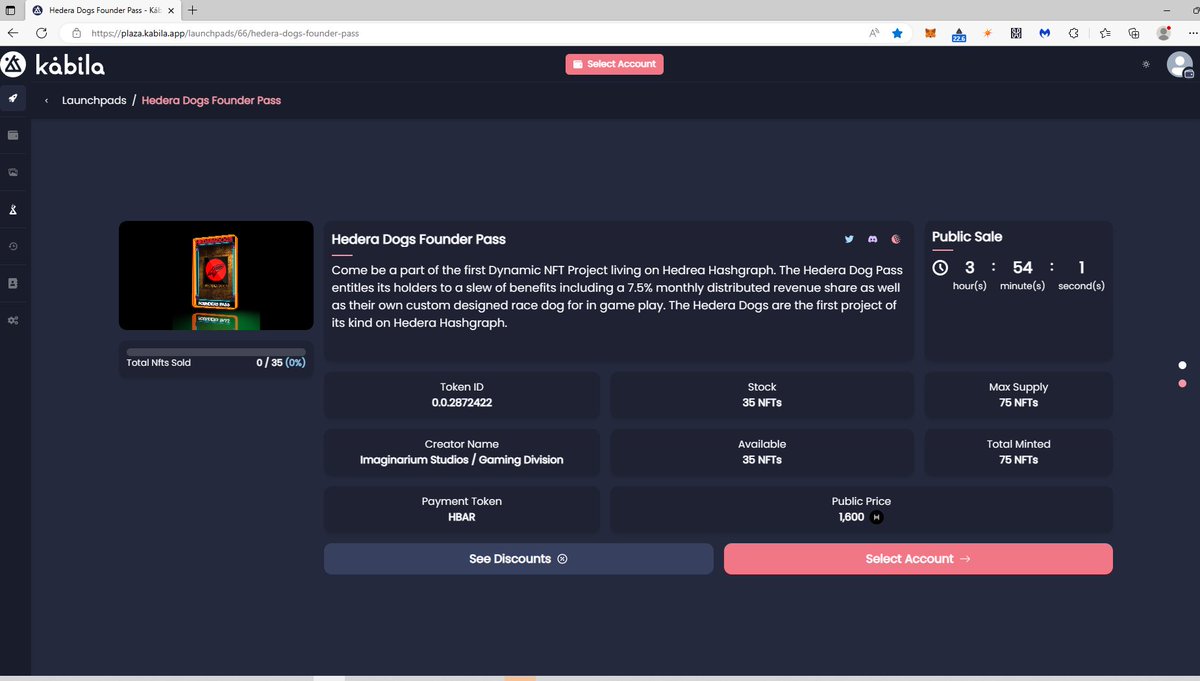Open the Founder Pass NFT image
Screen dimensions: 1200x681
pos(216,275)
